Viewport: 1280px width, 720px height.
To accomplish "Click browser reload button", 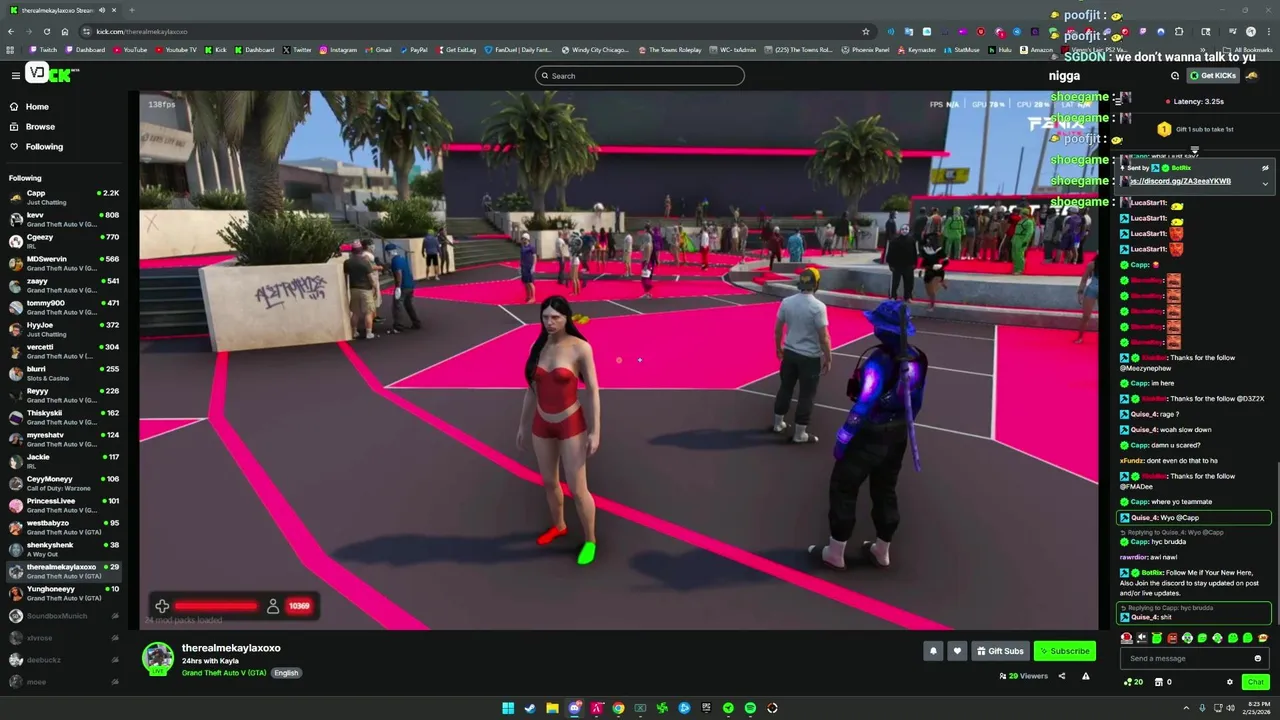I will (47, 31).
